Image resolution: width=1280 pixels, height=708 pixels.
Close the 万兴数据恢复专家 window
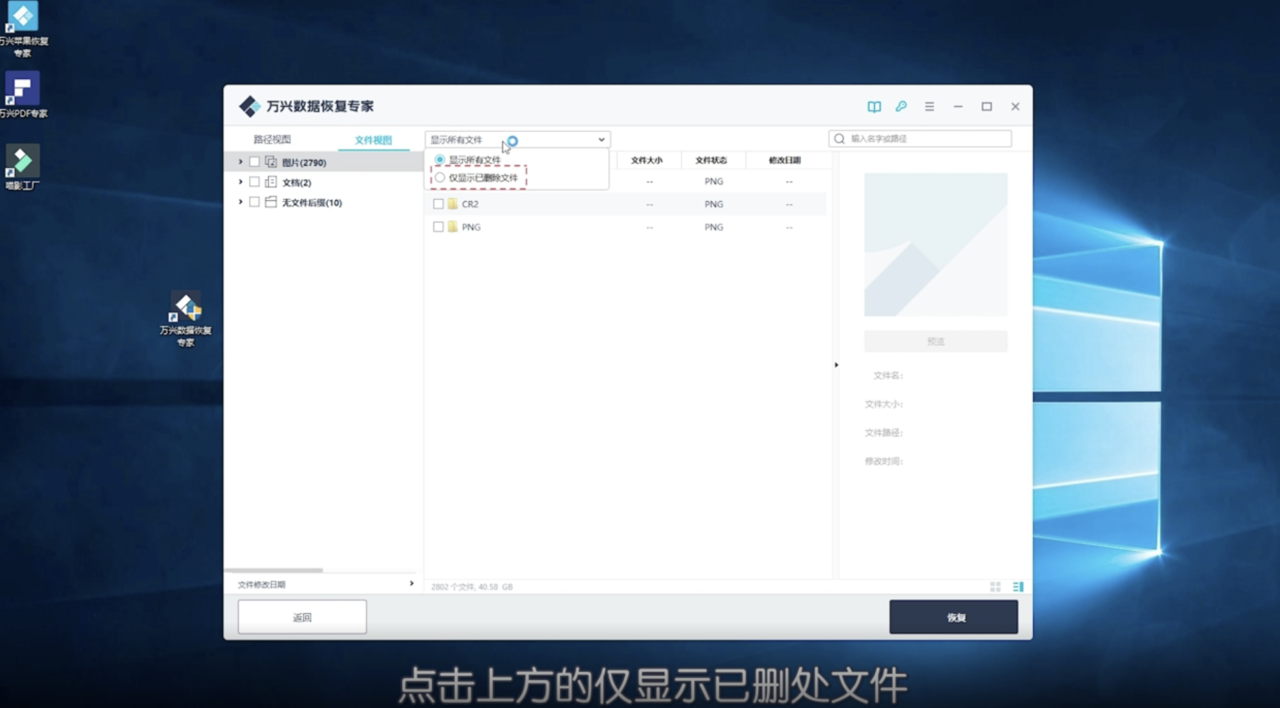(x=1015, y=107)
